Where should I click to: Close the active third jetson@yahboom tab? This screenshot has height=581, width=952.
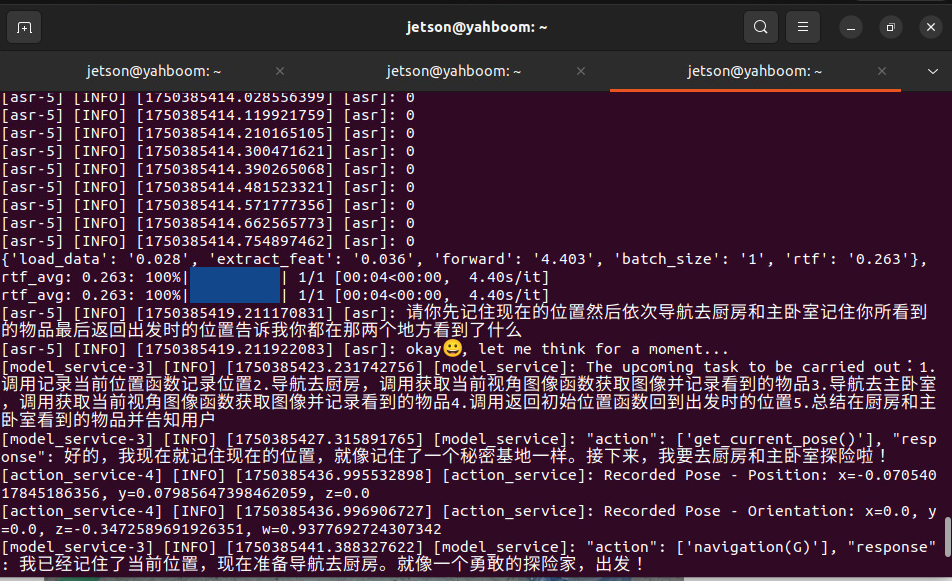point(882,71)
